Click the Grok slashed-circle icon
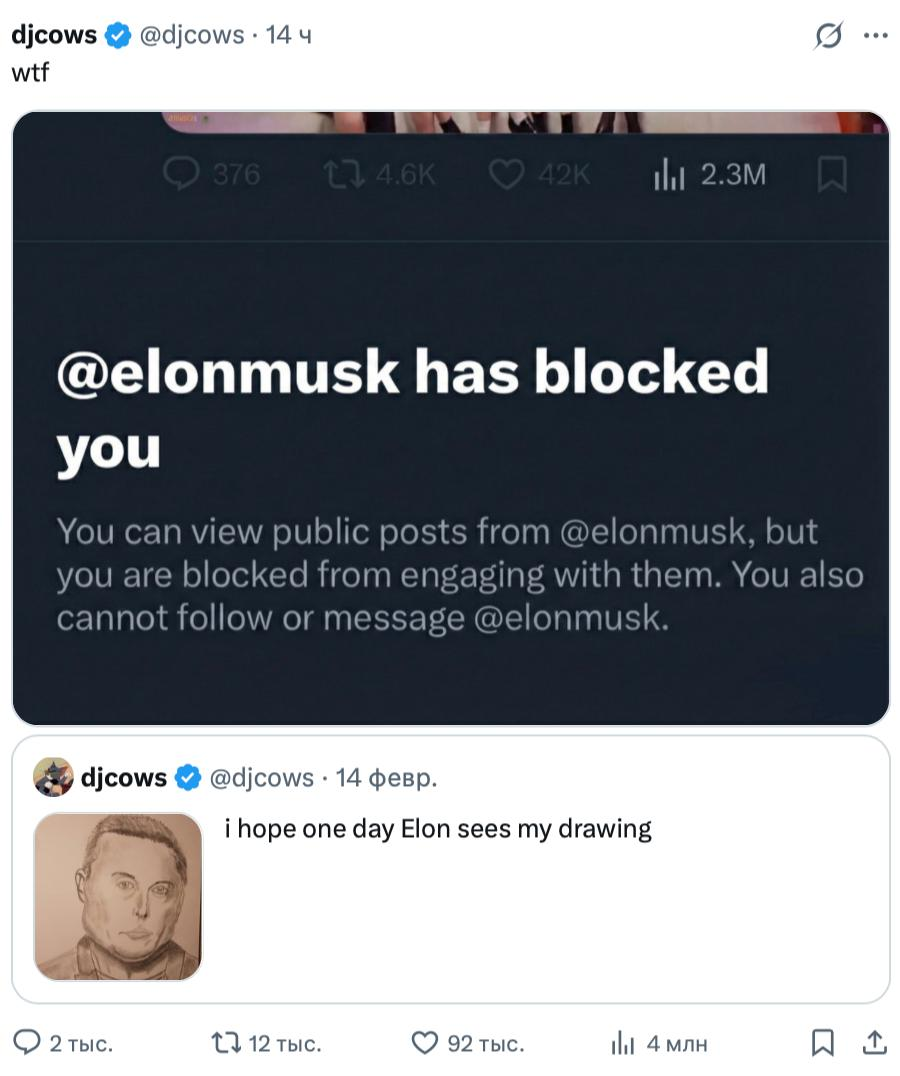900x1076 pixels. 828,36
